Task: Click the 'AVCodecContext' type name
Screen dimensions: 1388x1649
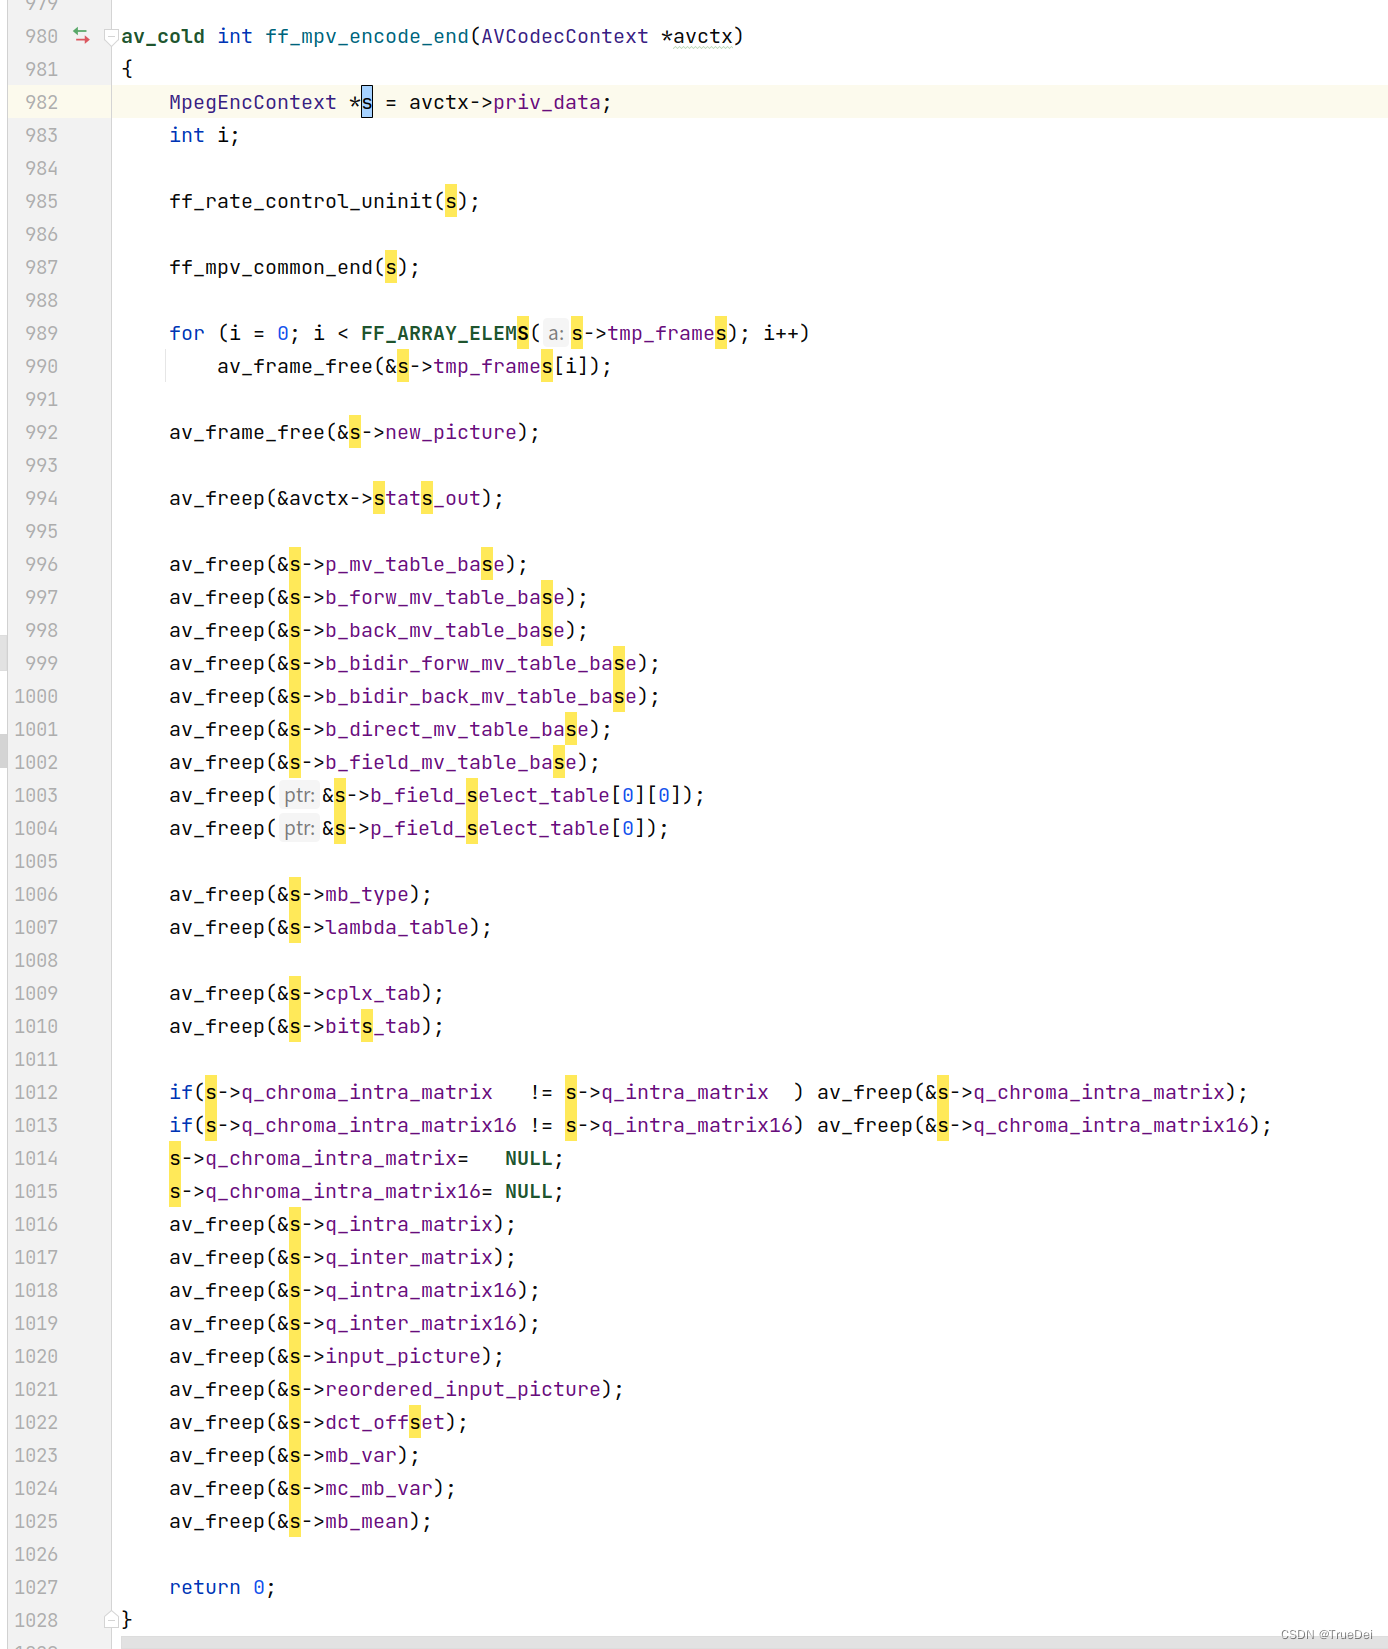Action: point(565,36)
